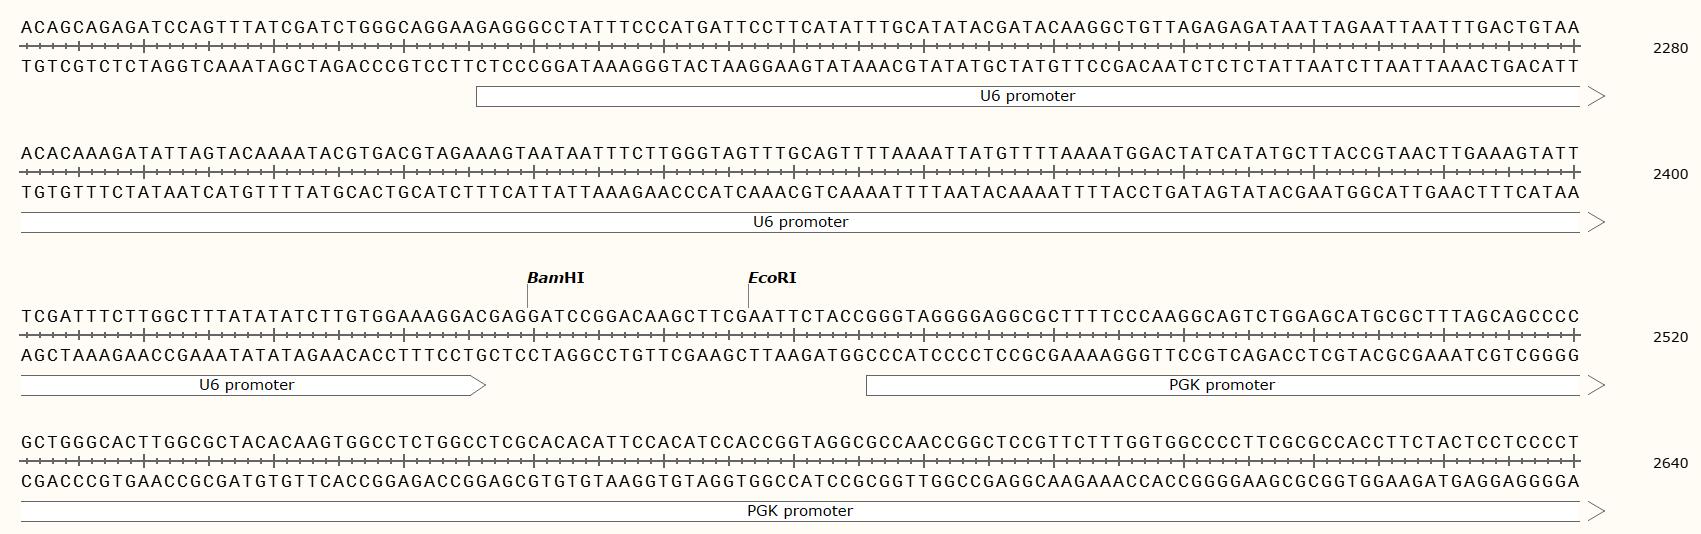Click the EcoRI restriction site label
The width and height of the screenshot is (1701, 534).
772,278
